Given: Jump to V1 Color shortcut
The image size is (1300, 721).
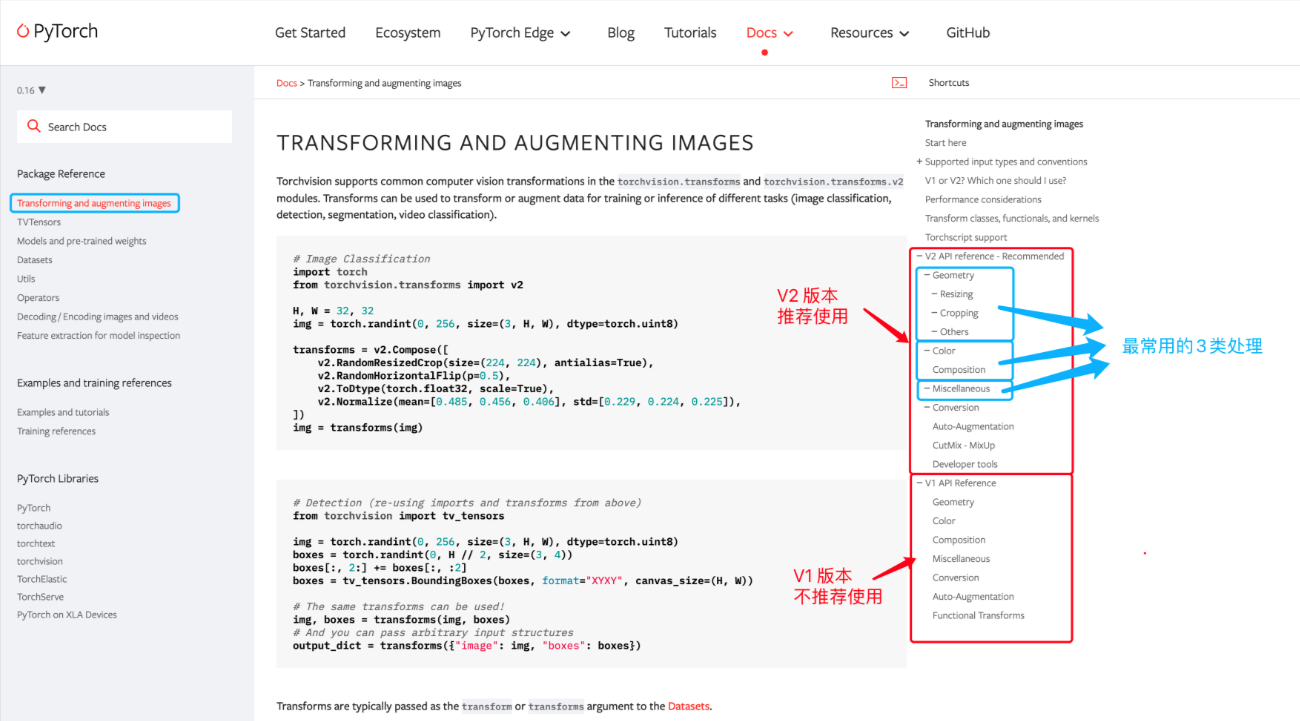Looking at the screenshot, I should click(x=944, y=521).
